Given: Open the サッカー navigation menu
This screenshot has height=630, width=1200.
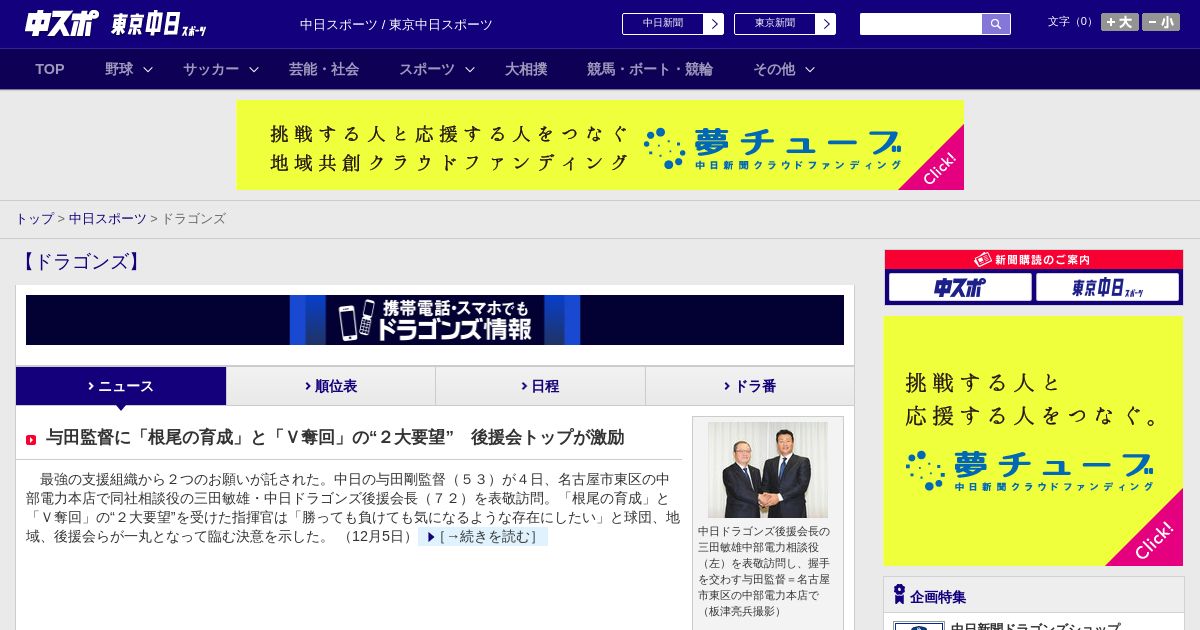Looking at the screenshot, I should tap(211, 69).
